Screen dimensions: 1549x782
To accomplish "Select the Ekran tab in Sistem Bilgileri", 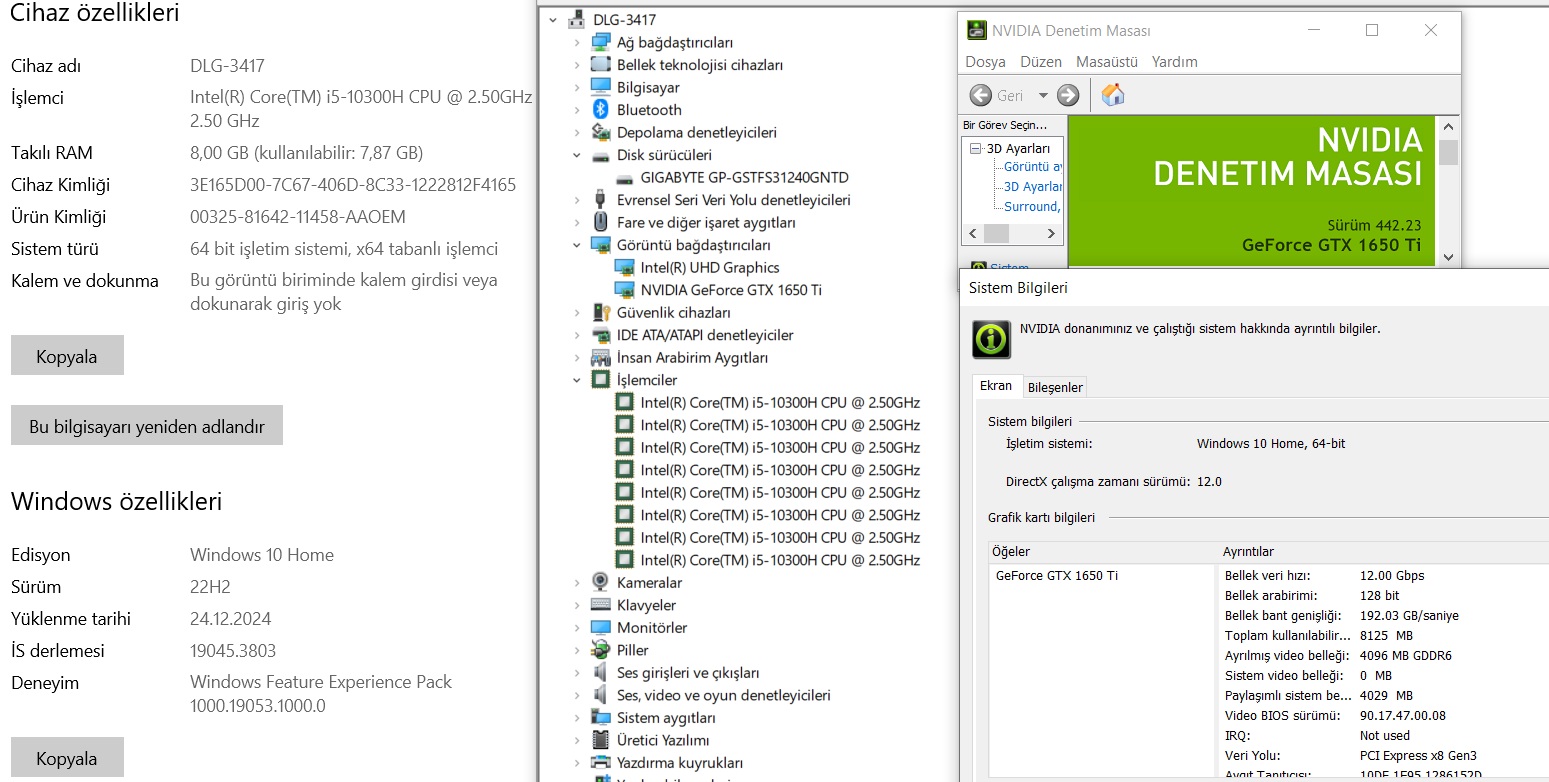I will [996, 386].
